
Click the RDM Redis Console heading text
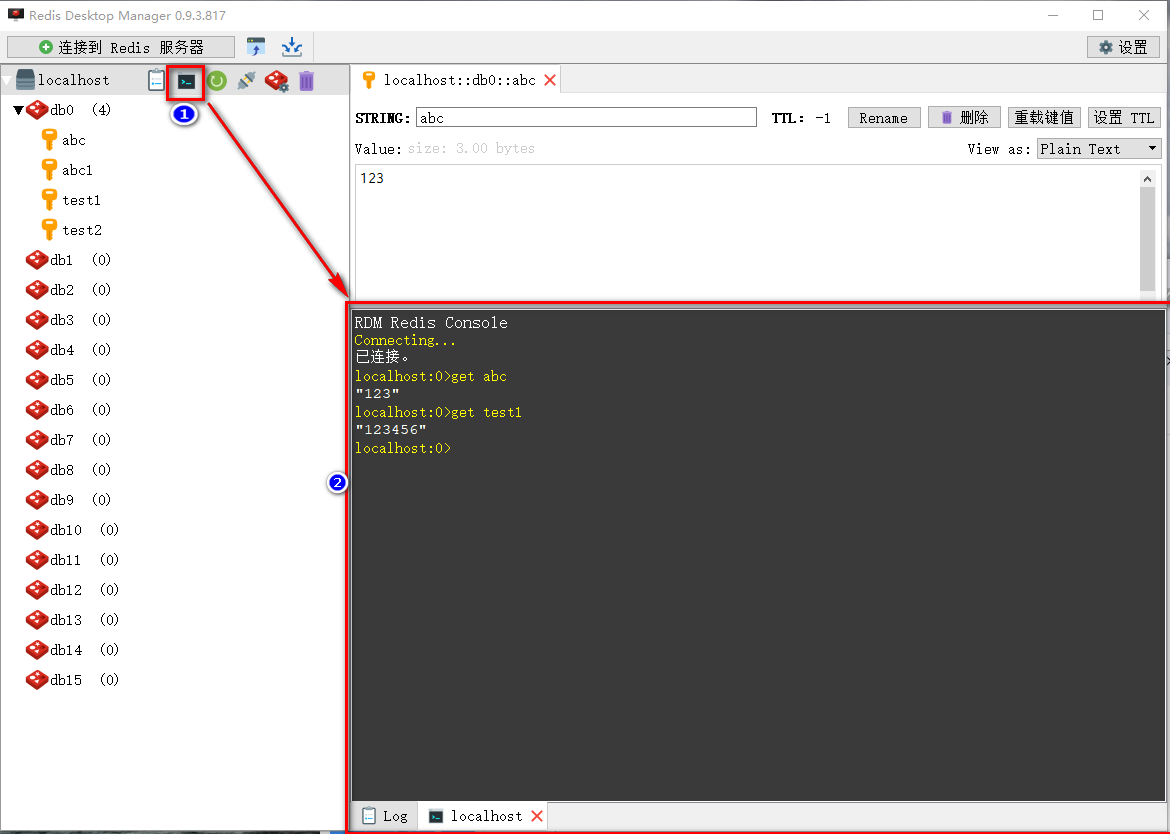coord(431,323)
